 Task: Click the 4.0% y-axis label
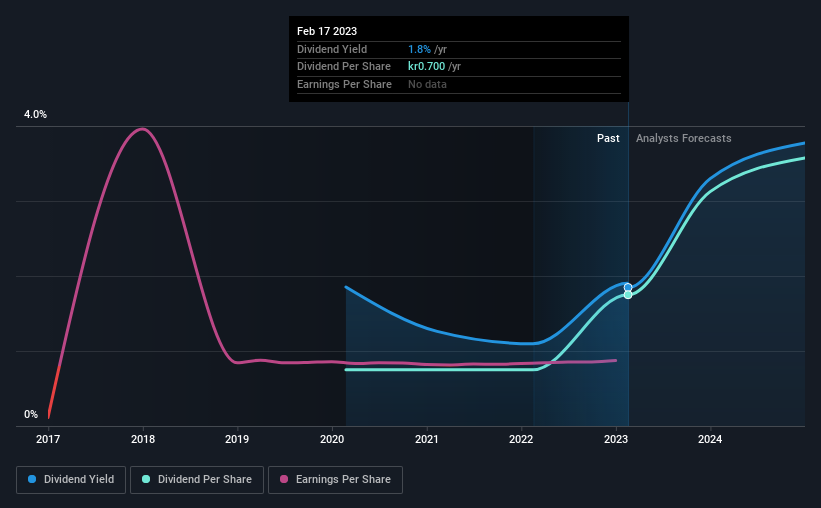pos(35,114)
